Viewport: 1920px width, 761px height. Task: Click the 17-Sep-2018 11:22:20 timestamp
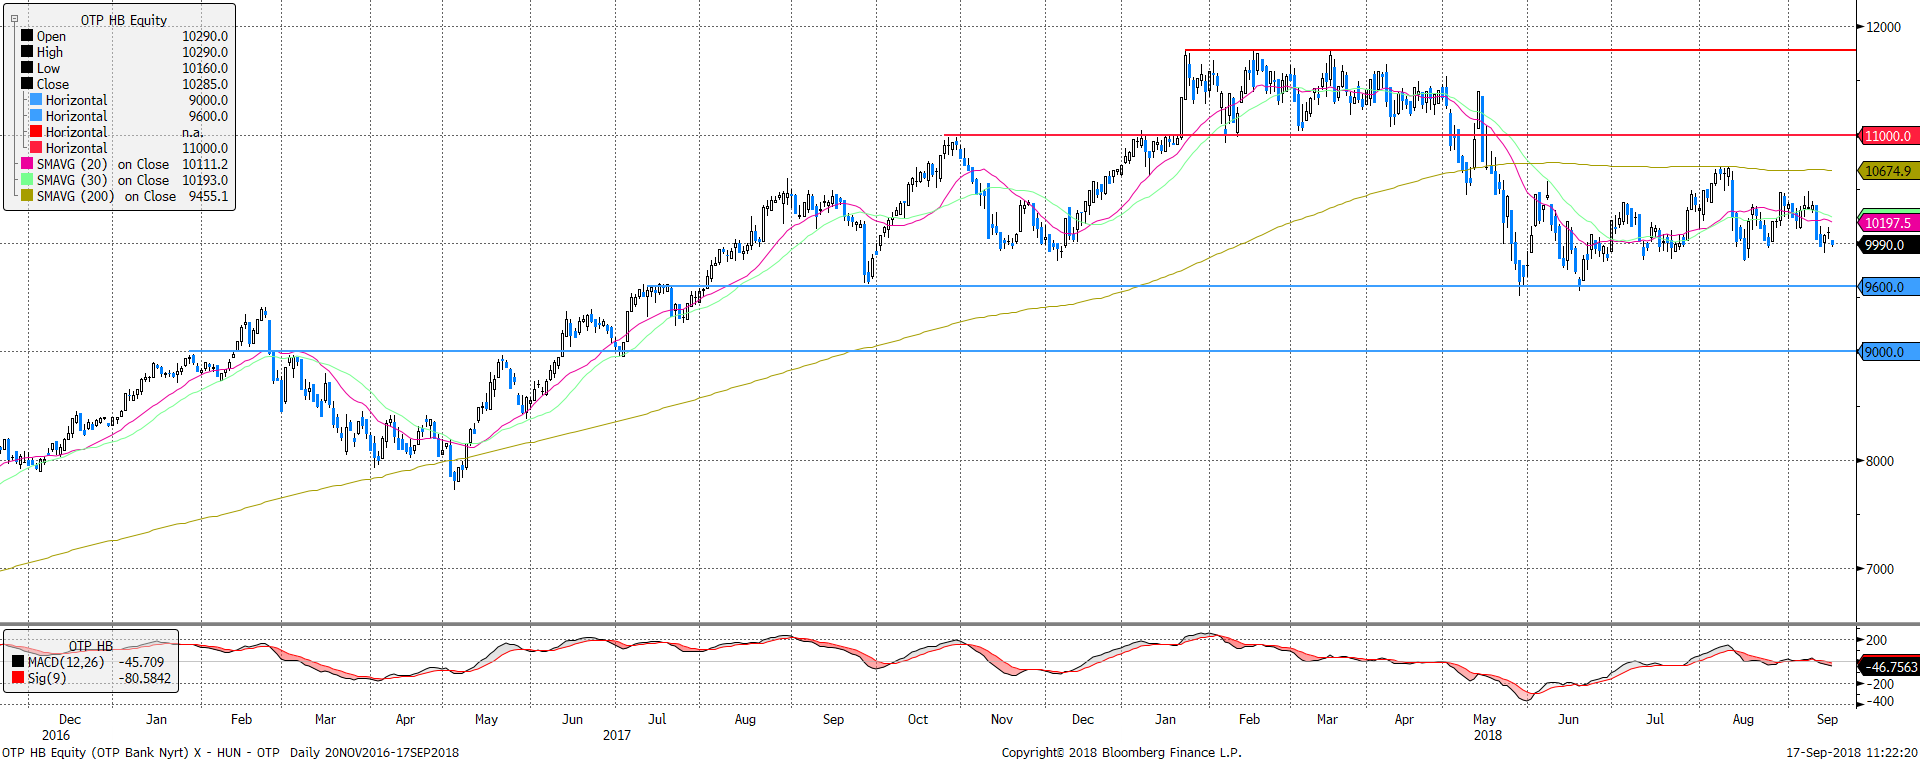1852,752
